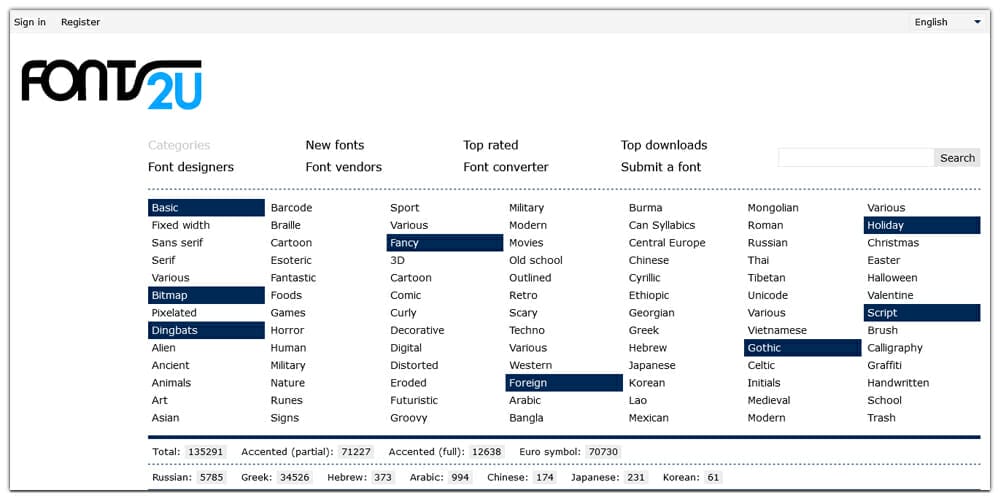Viewport: 1000px width, 500px height.
Task: Open the English language dropdown
Action: [947, 22]
